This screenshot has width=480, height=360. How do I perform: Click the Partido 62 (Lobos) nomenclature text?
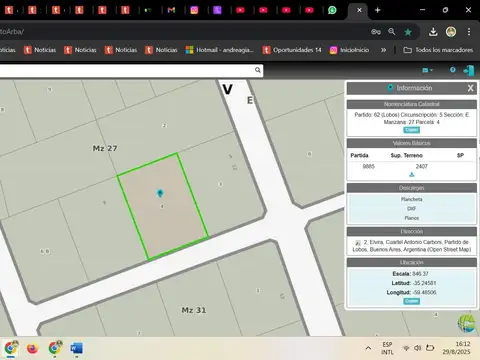pos(412,118)
